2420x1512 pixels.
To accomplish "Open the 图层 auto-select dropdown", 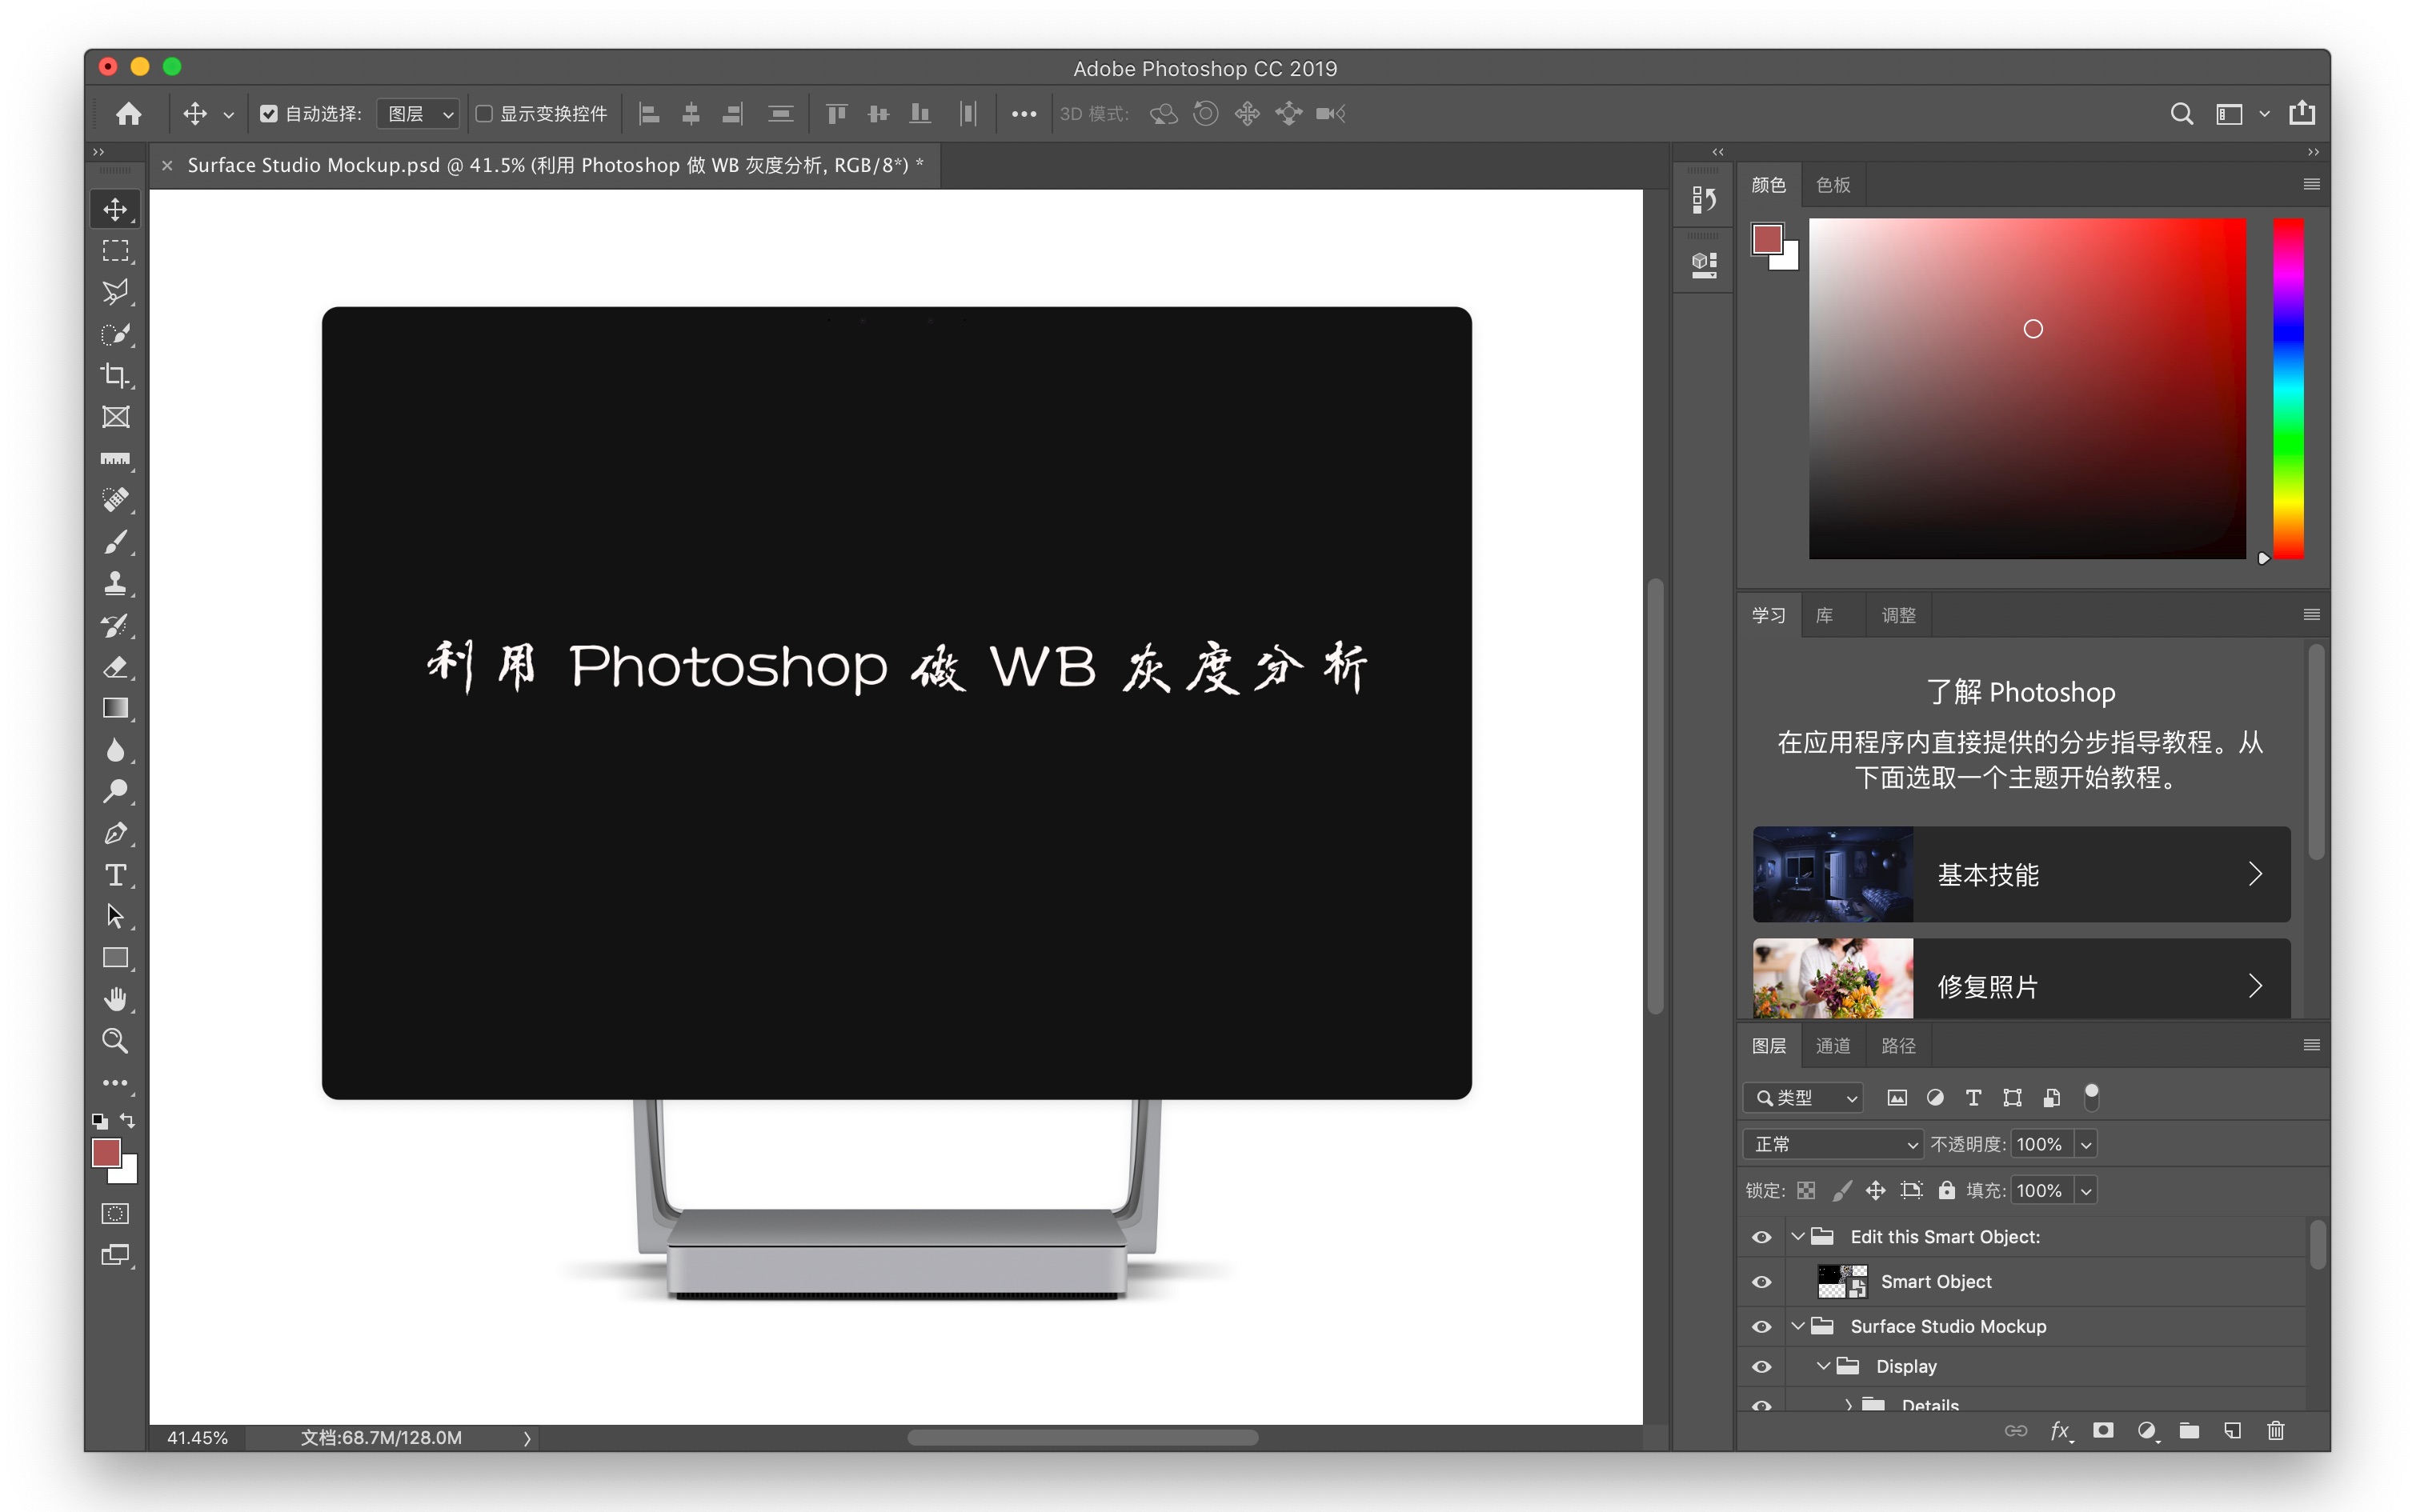I will coord(417,113).
